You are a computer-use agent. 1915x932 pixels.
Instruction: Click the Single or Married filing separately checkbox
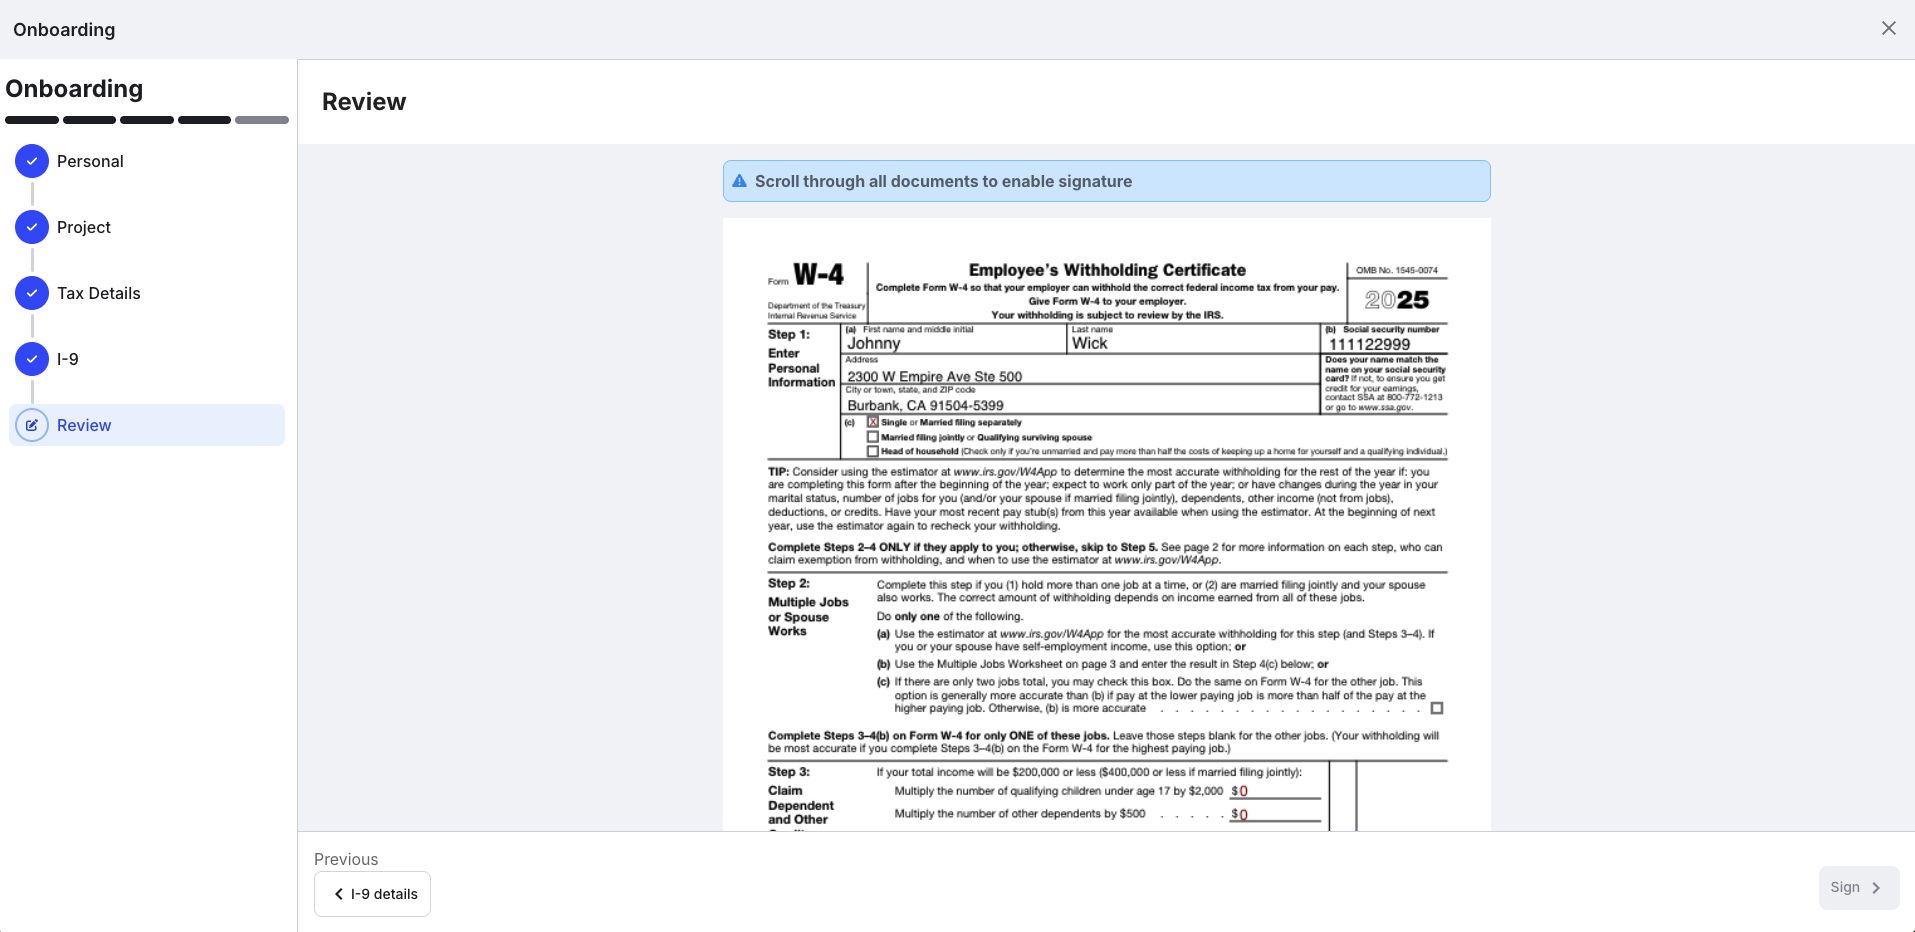[x=873, y=422]
